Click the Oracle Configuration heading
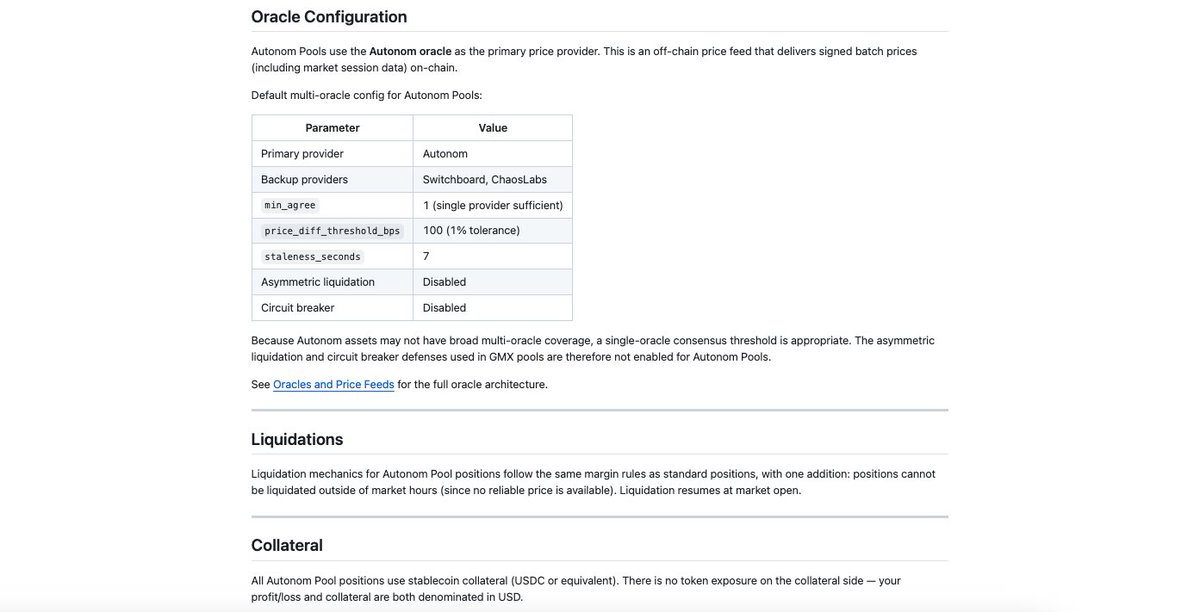 tap(329, 17)
